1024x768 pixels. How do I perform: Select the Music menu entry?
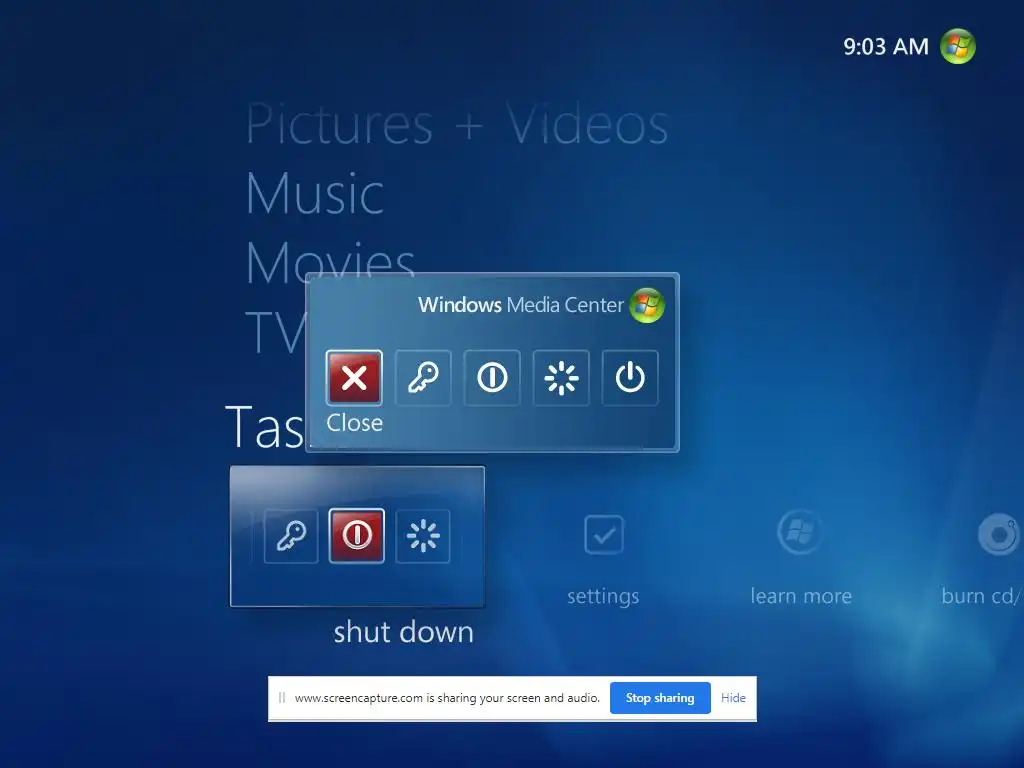[315, 193]
